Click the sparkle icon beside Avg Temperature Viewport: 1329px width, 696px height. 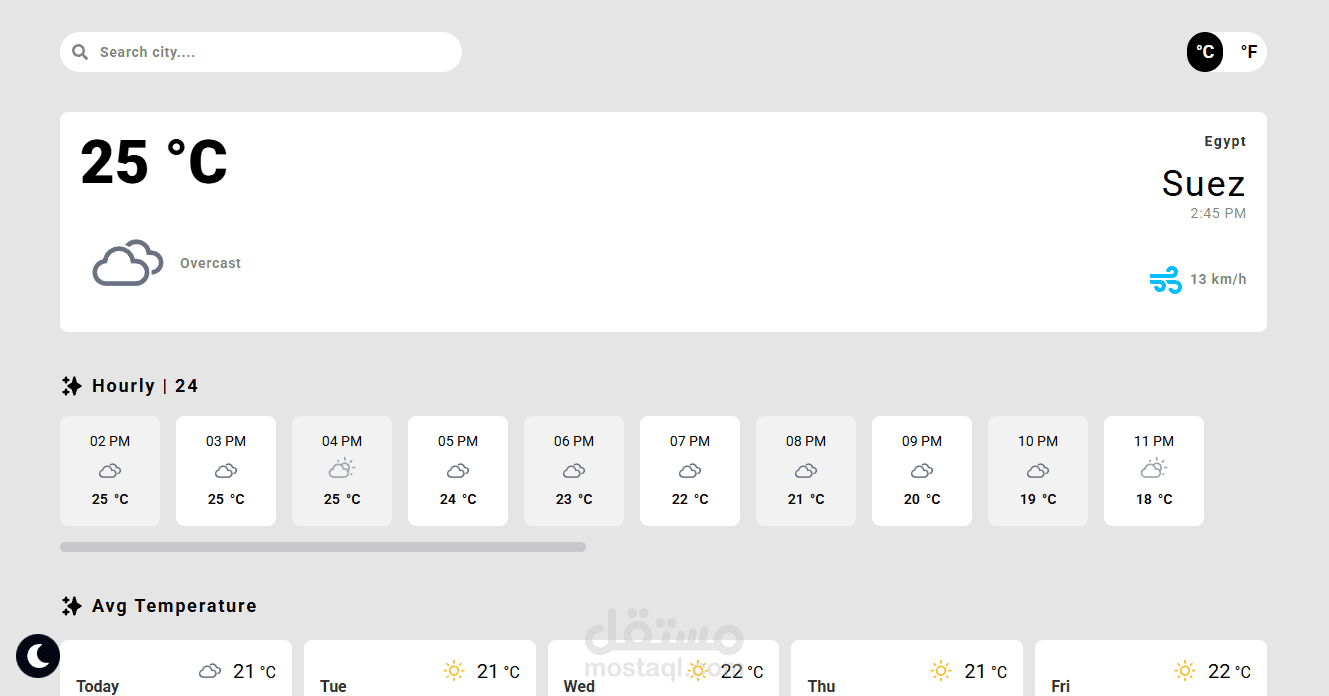pos(71,606)
